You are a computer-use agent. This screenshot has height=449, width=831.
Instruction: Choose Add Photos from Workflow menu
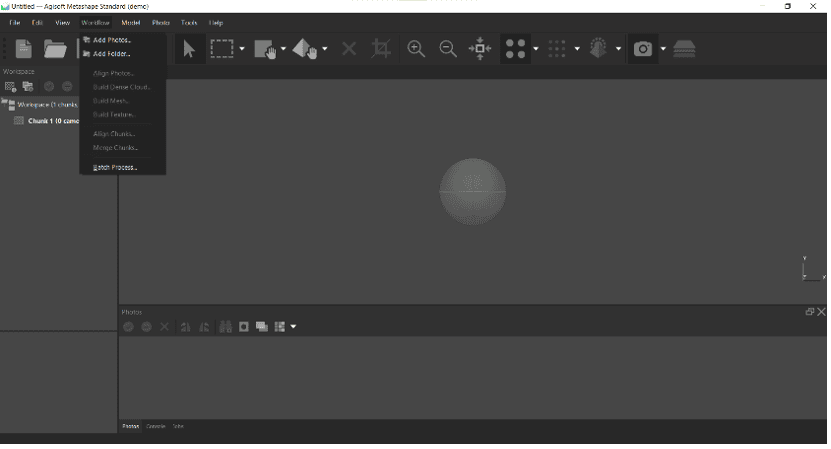[111, 40]
